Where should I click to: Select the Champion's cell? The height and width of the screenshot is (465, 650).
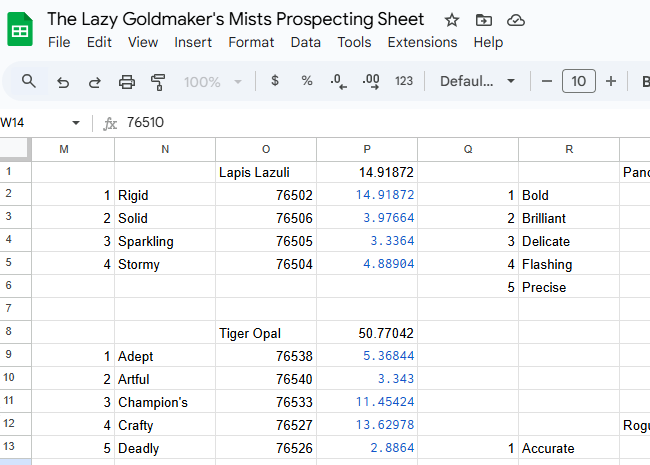[165, 402]
